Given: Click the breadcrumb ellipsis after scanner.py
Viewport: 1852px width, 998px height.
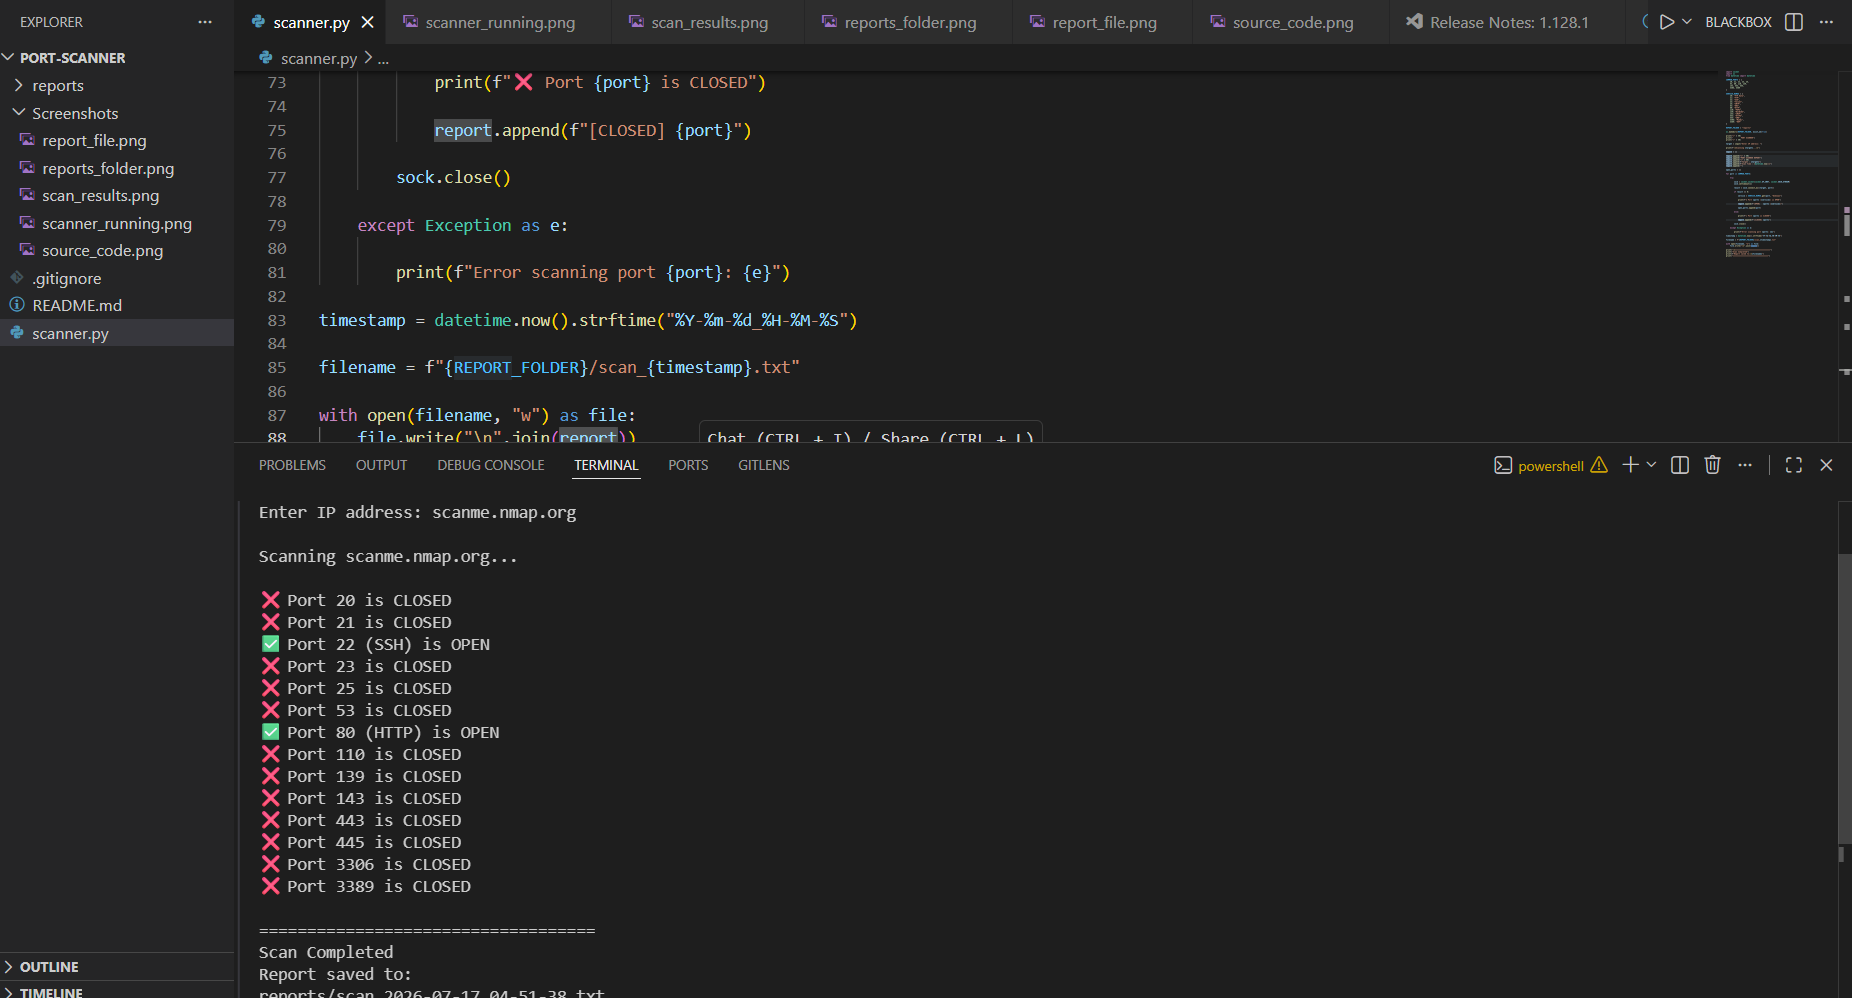Looking at the screenshot, I should click(x=383, y=60).
